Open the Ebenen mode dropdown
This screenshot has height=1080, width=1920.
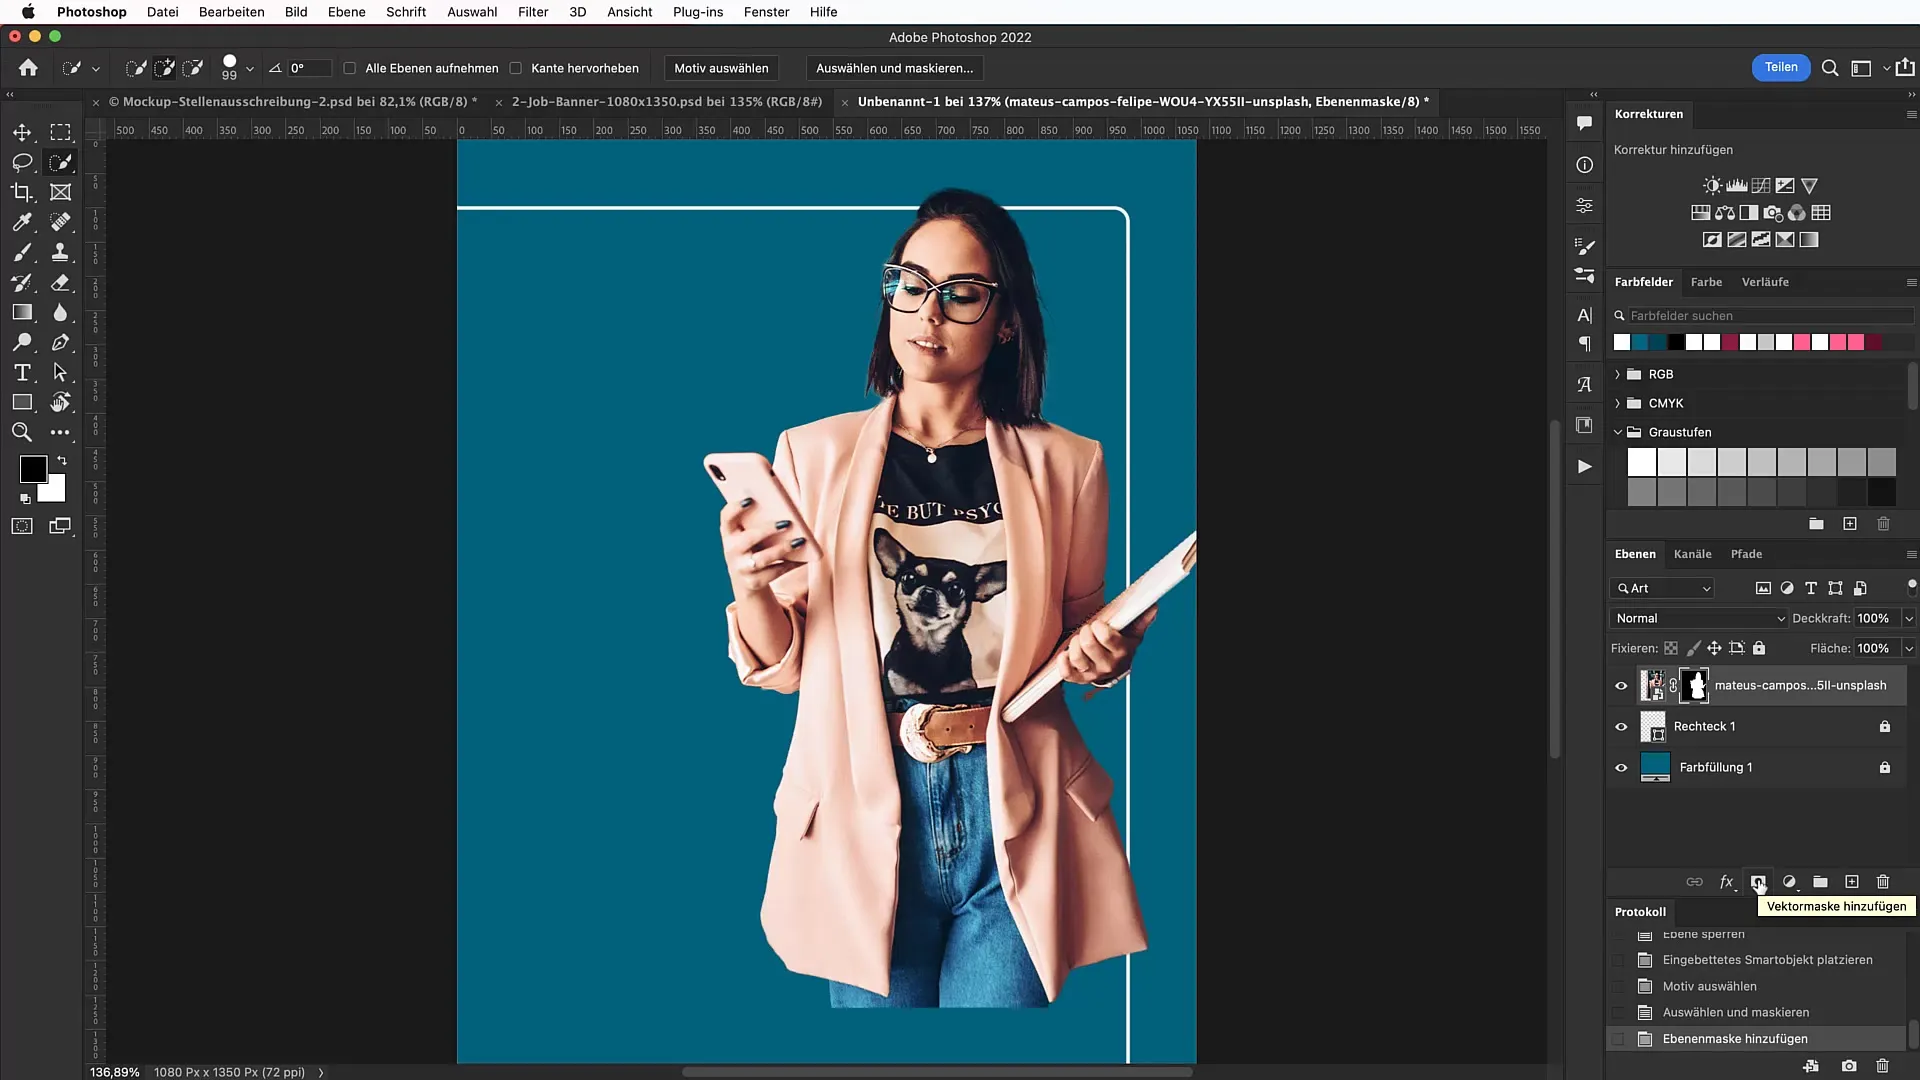[1697, 617]
